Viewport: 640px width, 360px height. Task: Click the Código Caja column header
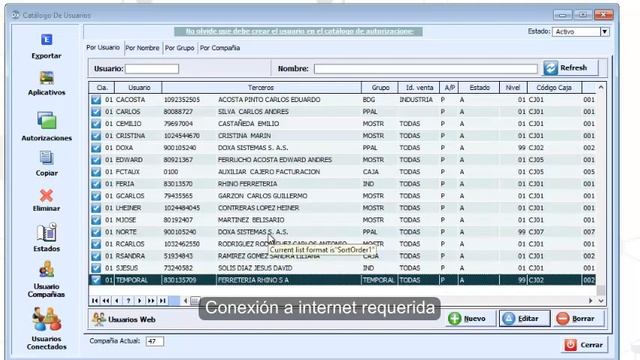click(x=554, y=87)
